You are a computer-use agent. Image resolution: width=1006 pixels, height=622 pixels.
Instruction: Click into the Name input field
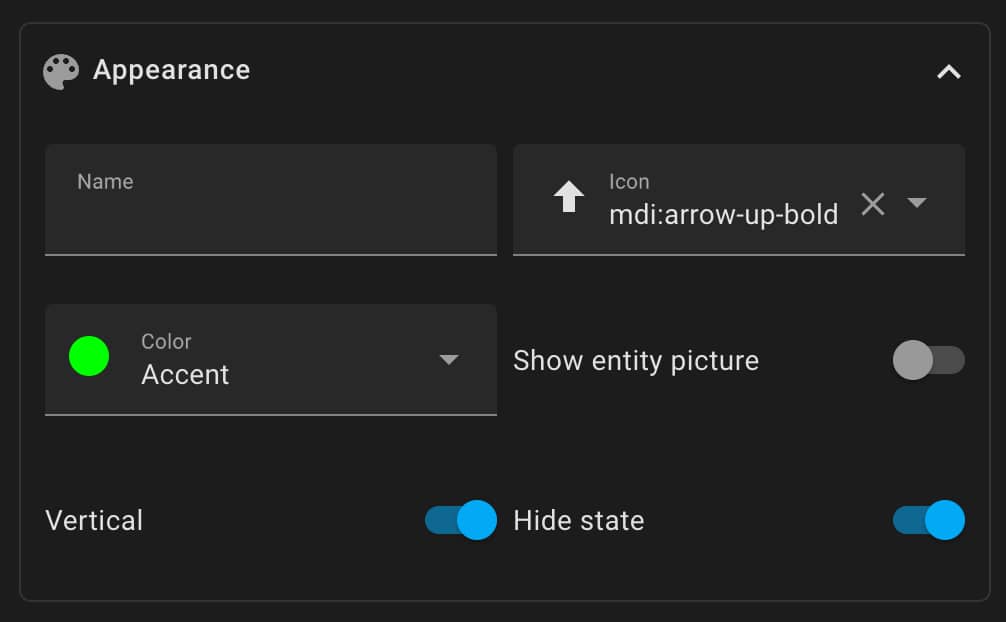(x=271, y=200)
